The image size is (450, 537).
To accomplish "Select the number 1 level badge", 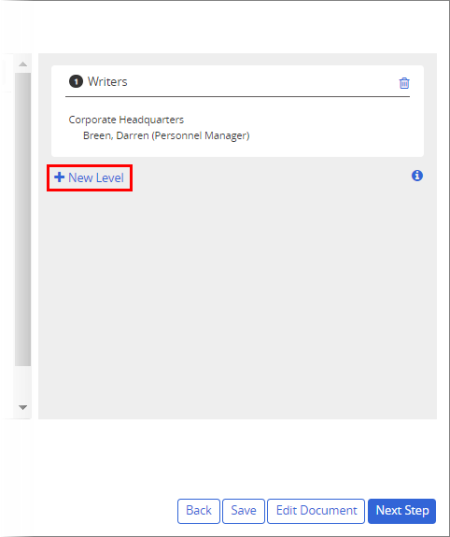I will pos(76,82).
